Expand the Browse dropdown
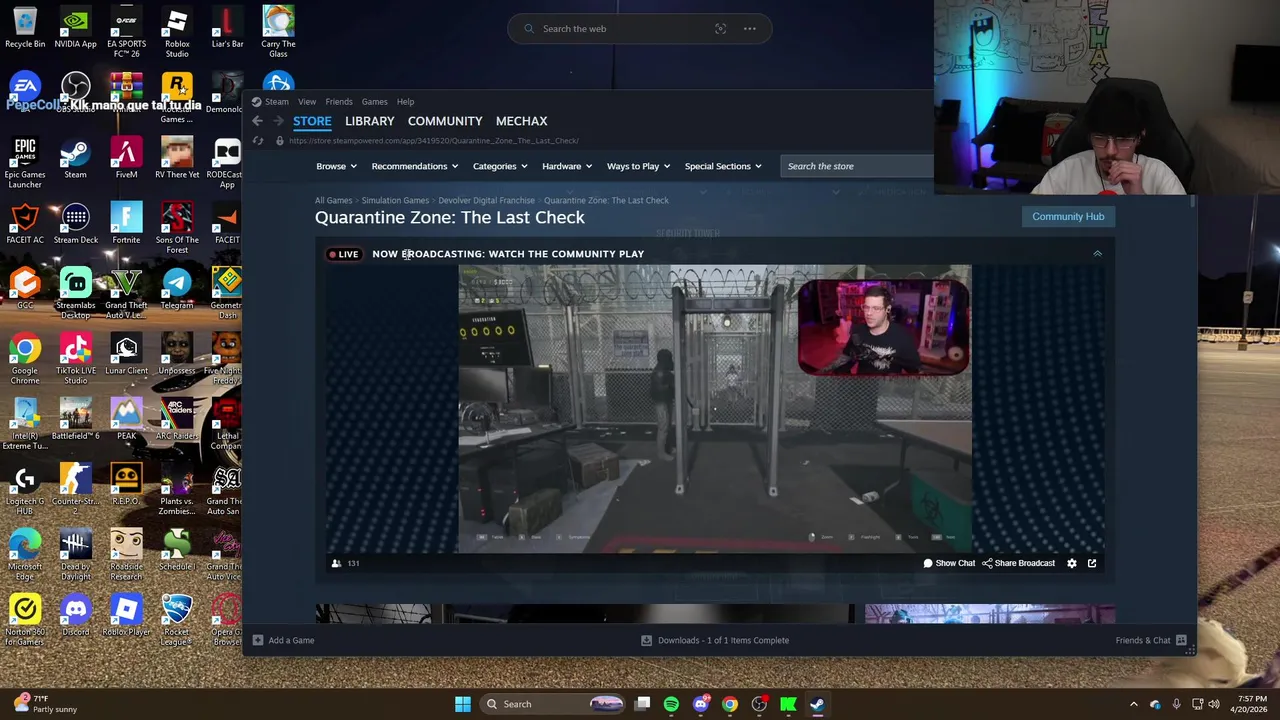Image resolution: width=1280 pixels, height=720 pixels. [x=335, y=166]
